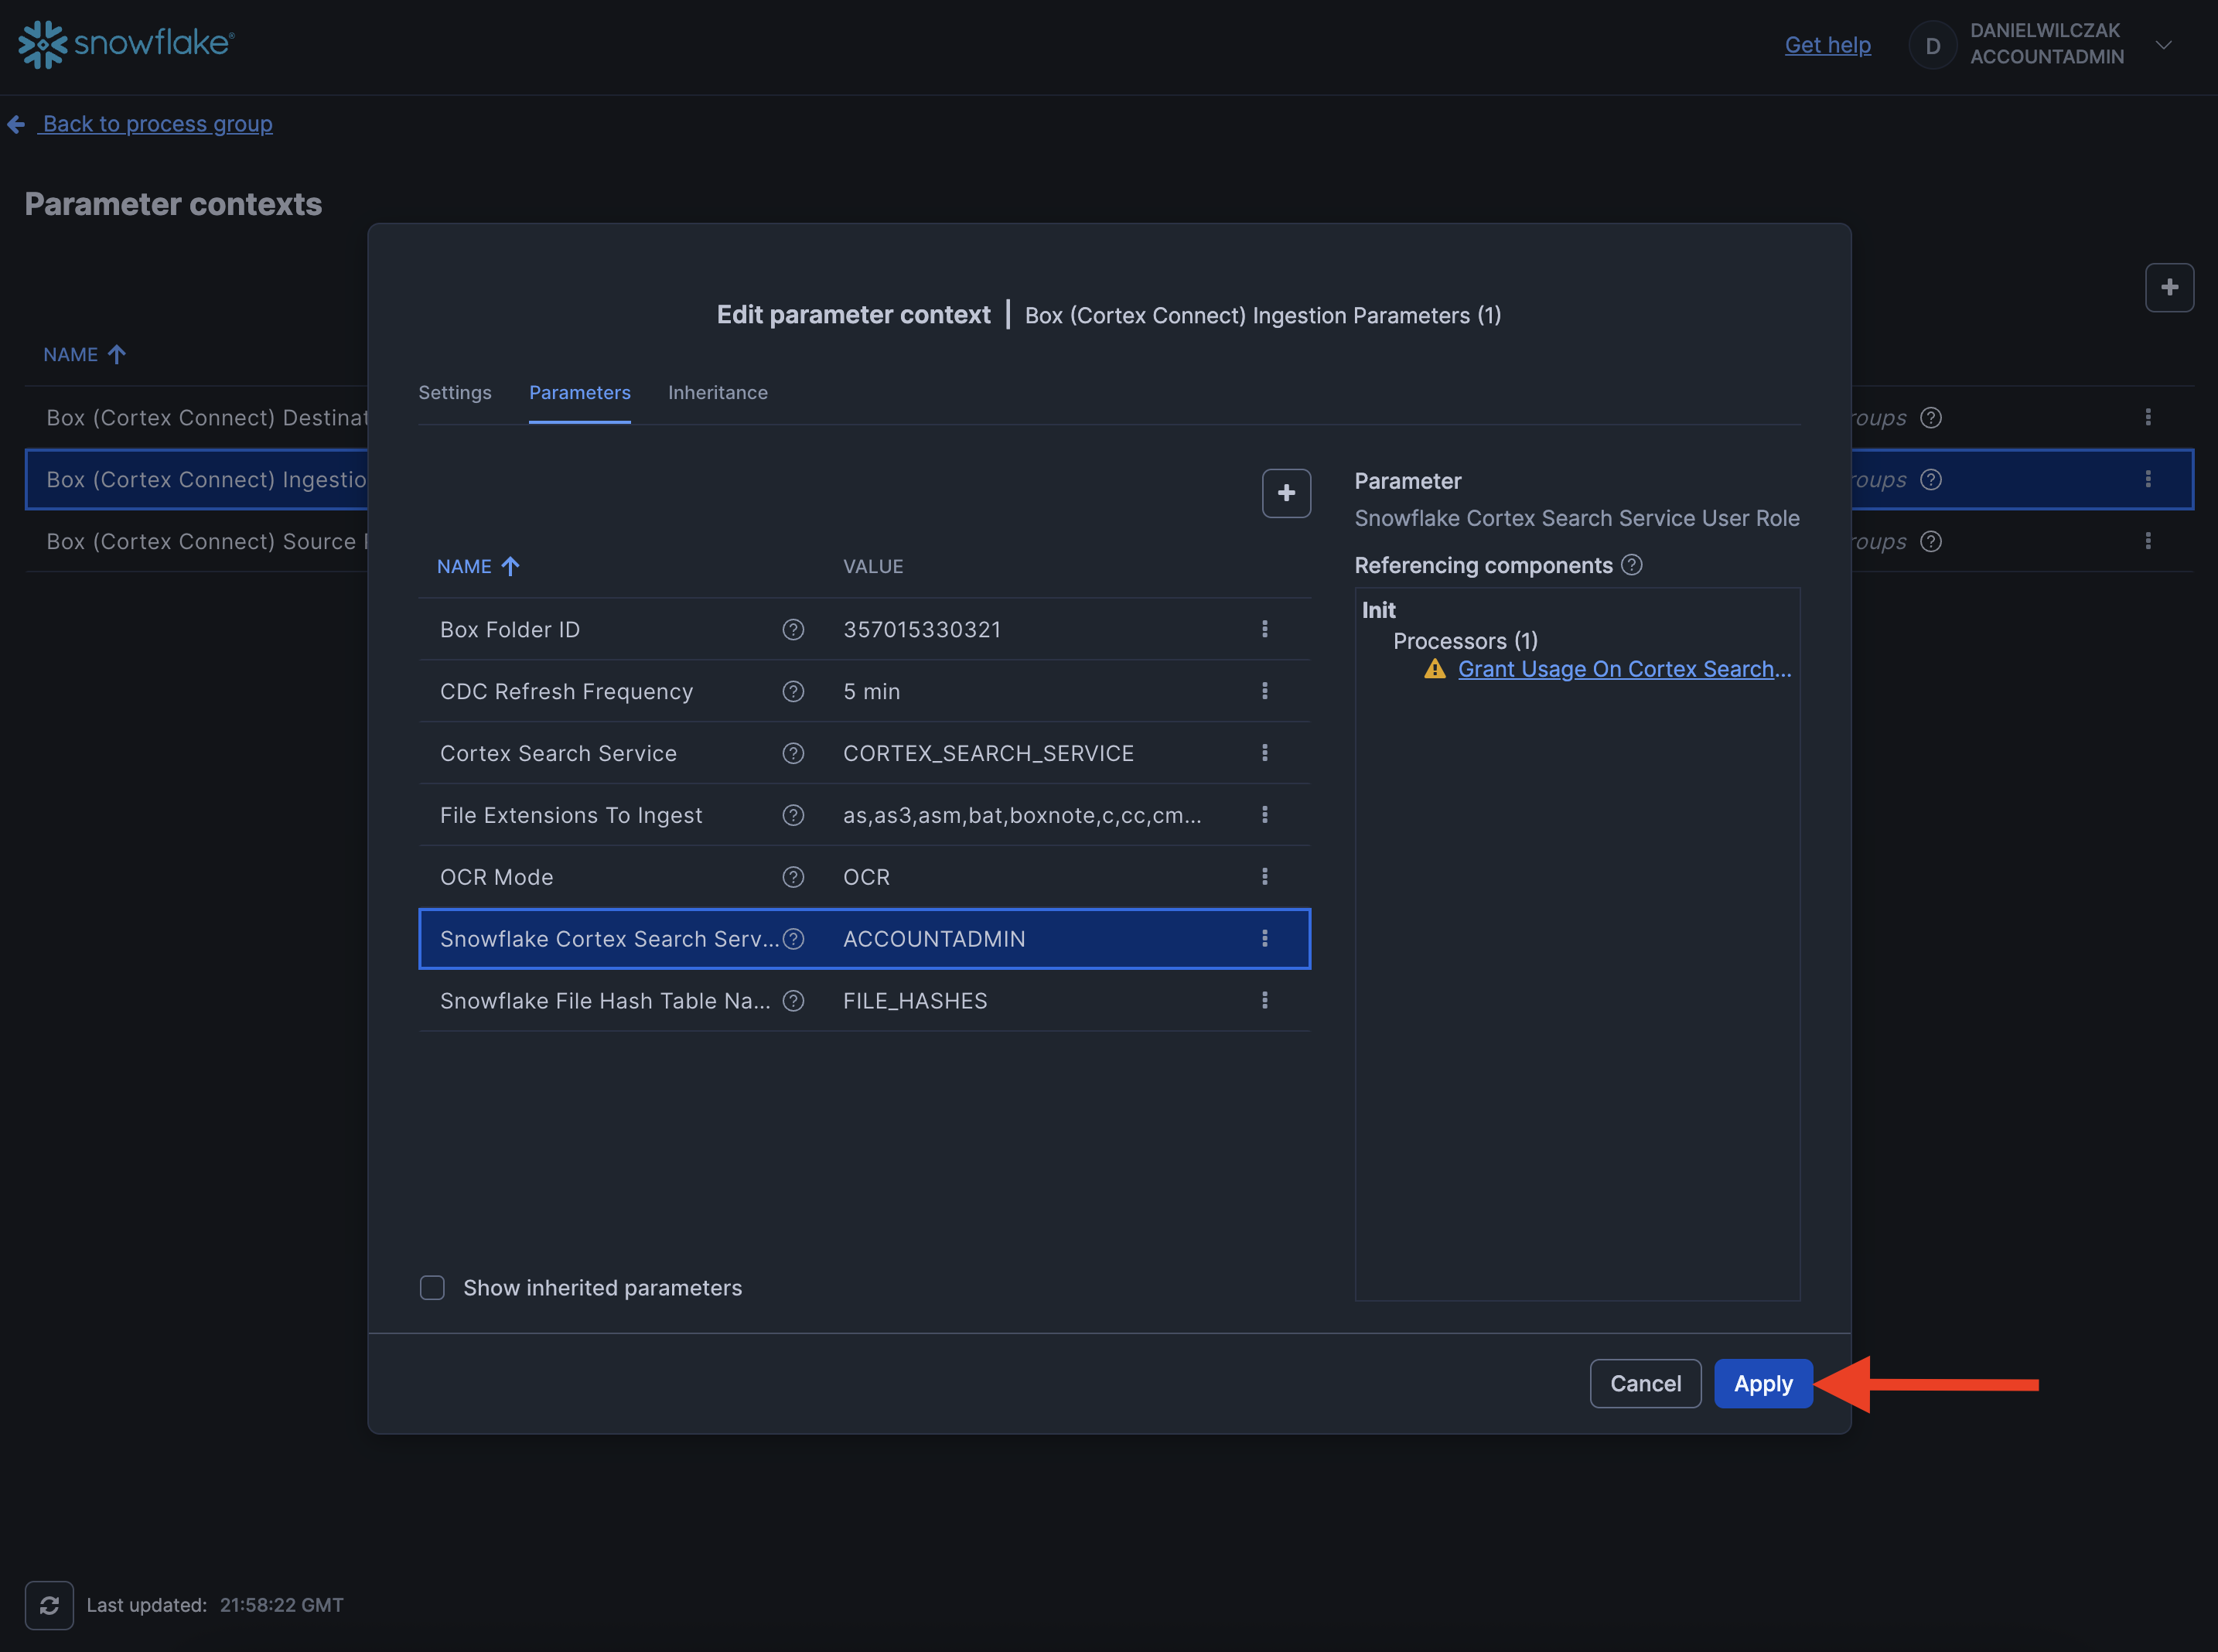Select the Snowflake File Hash Table Name row
The width and height of the screenshot is (2218, 1652).
tap(604, 1001)
